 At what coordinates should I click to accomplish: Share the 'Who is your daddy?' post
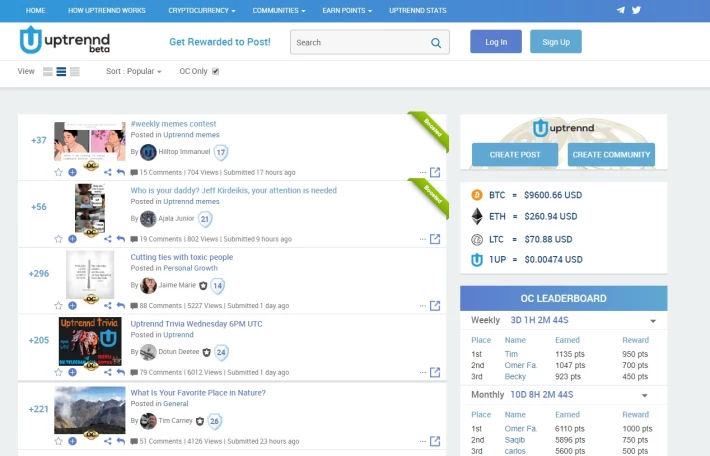(x=107, y=239)
